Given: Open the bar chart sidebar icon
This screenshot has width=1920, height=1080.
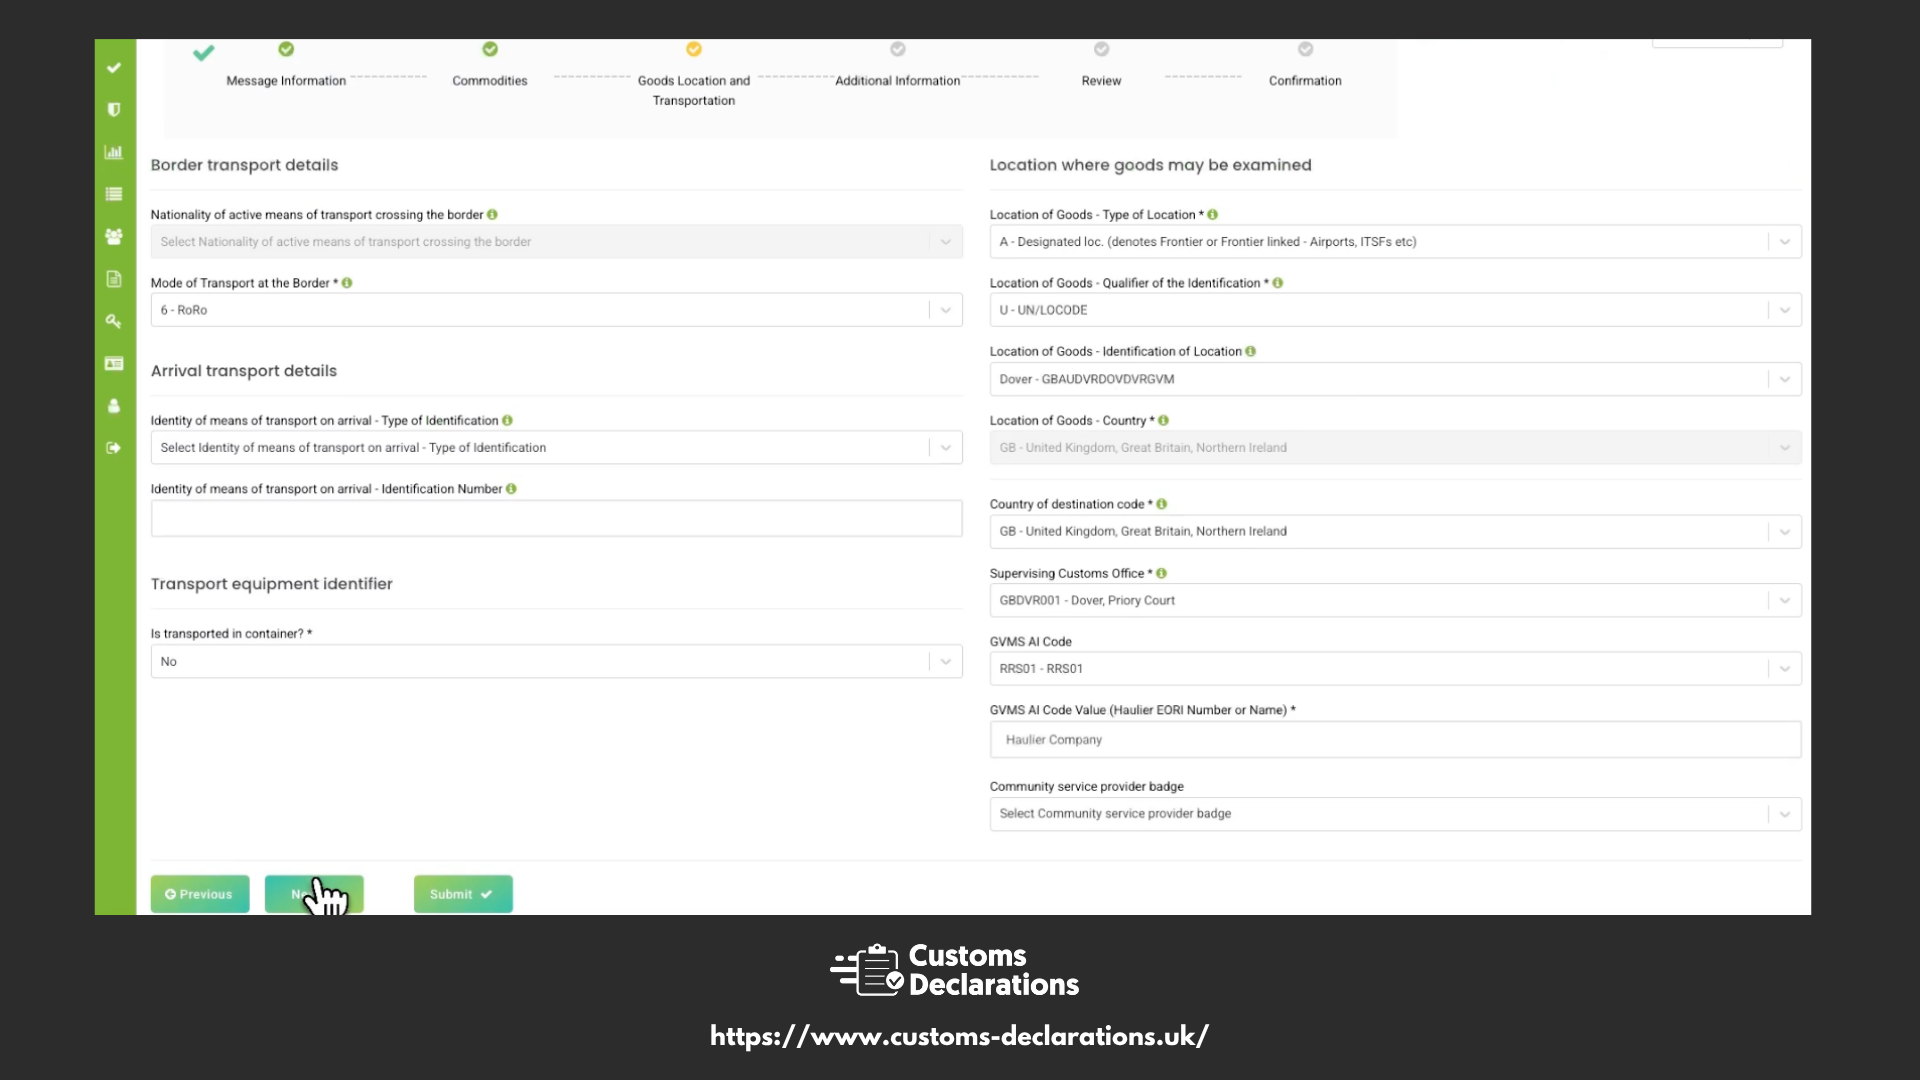Looking at the screenshot, I should click(x=114, y=152).
